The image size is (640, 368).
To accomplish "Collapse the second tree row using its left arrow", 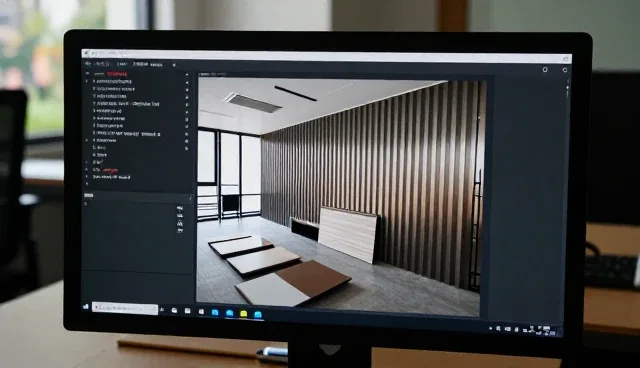I will 87,81.
